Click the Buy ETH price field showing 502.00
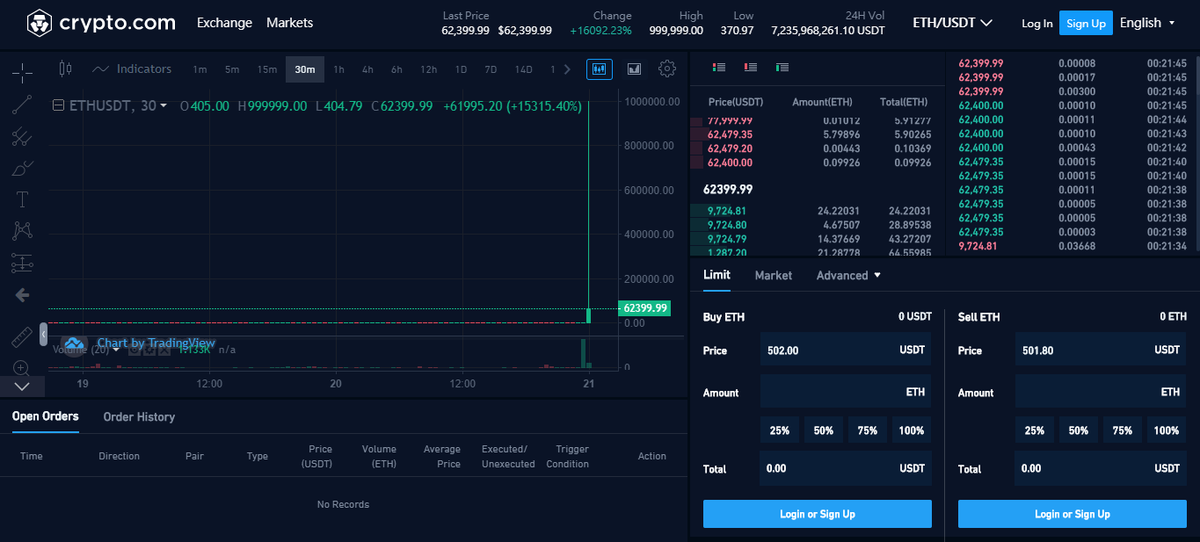1200x542 pixels. coord(846,351)
